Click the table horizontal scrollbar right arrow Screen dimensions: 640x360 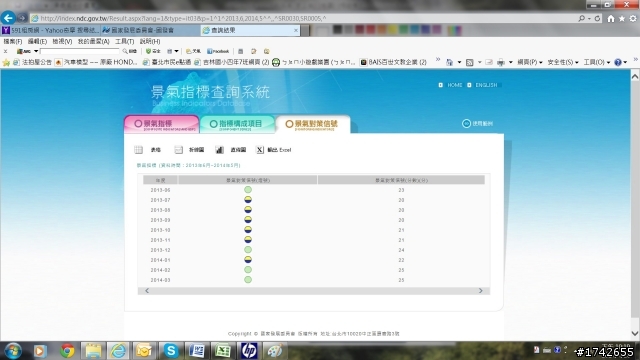tap(480, 291)
